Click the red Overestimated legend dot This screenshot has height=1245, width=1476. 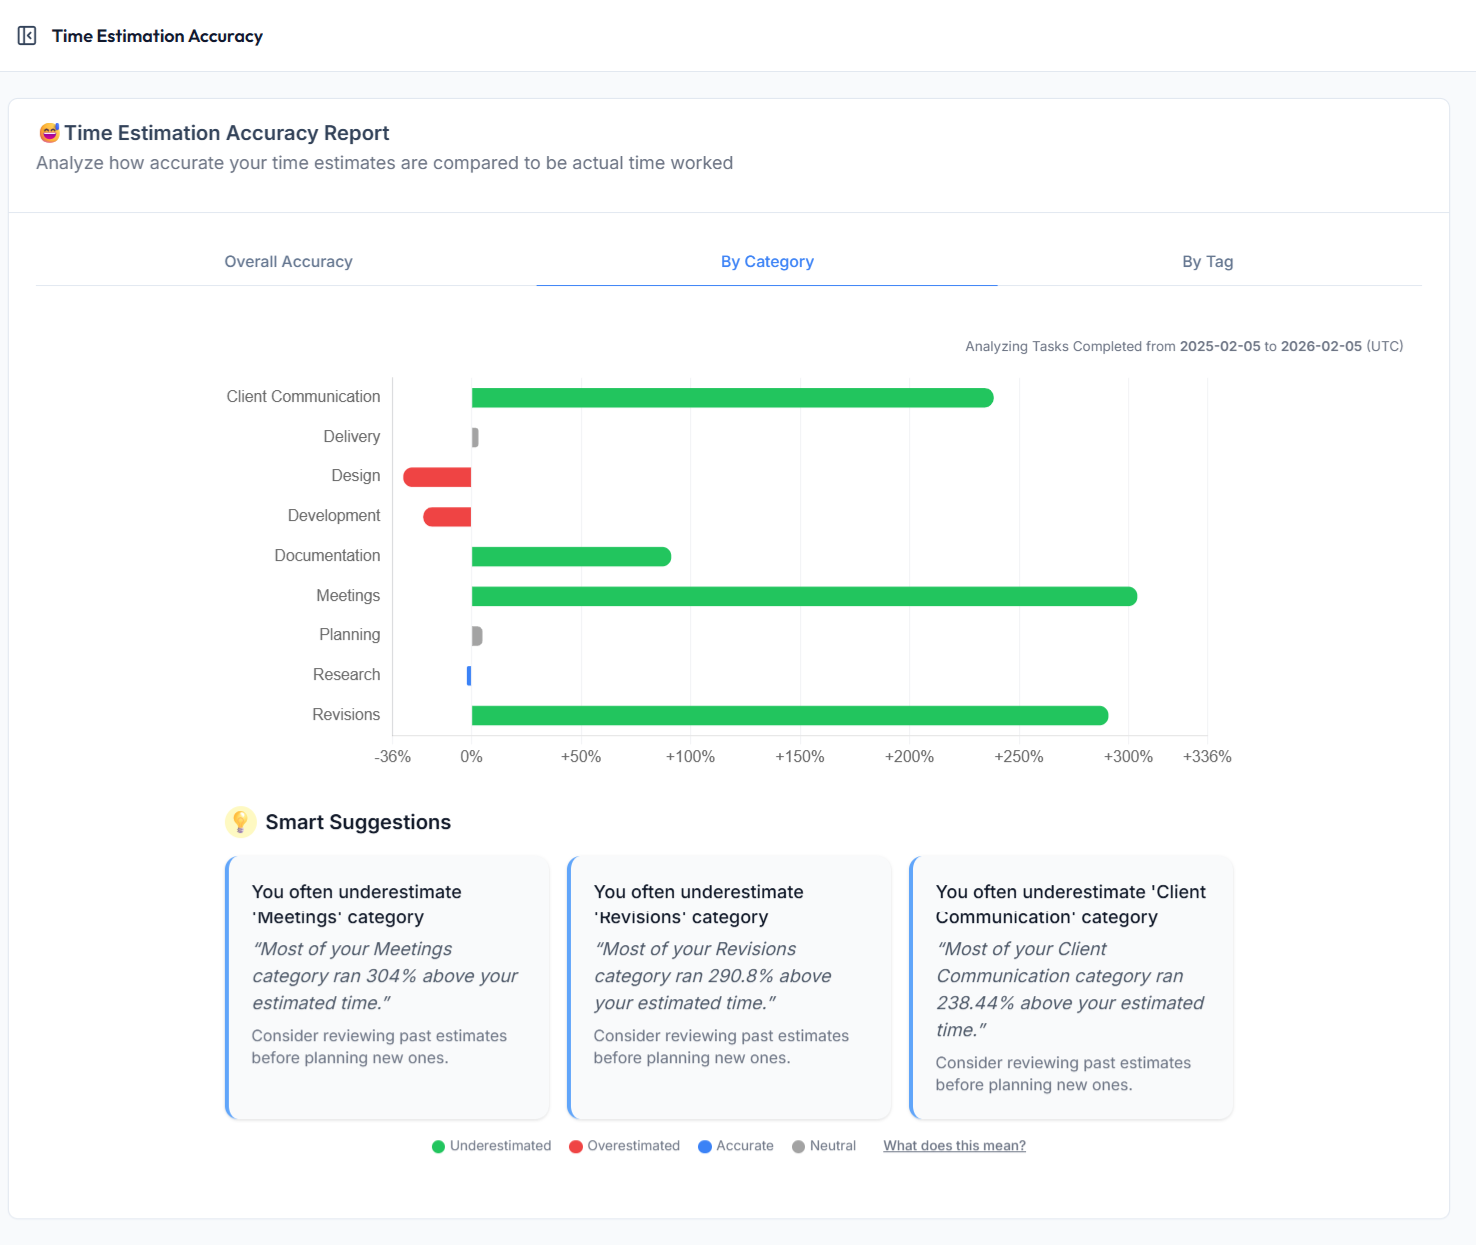[x=576, y=1147]
